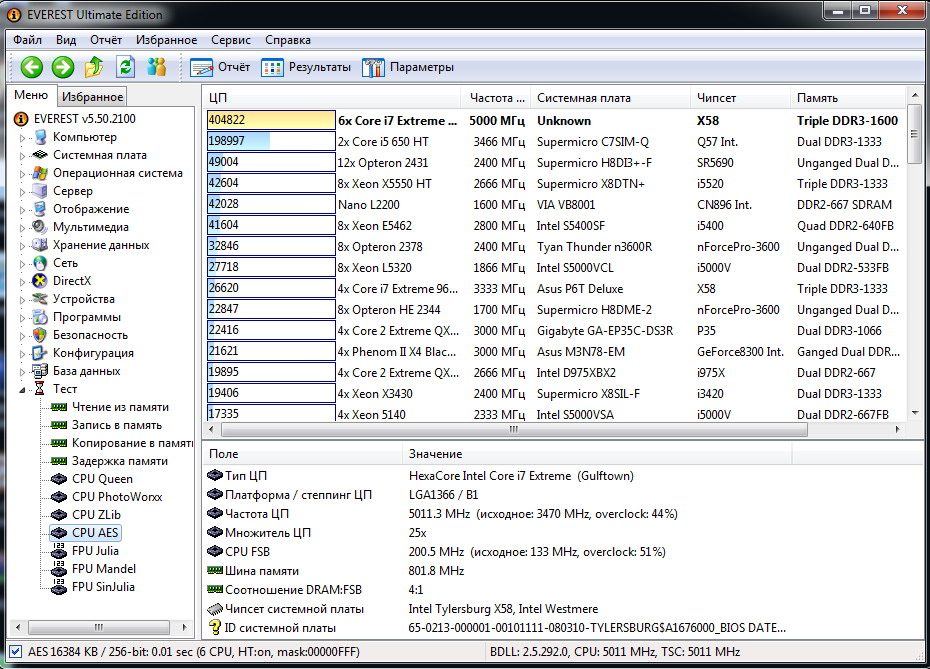Click the Безопасность shield icon
Image resolution: width=930 pixels, height=669 pixels.
[x=40, y=335]
